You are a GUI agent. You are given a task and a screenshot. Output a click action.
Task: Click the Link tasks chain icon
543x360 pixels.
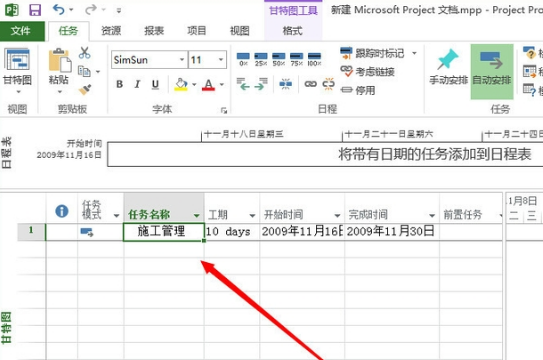click(x=310, y=84)
